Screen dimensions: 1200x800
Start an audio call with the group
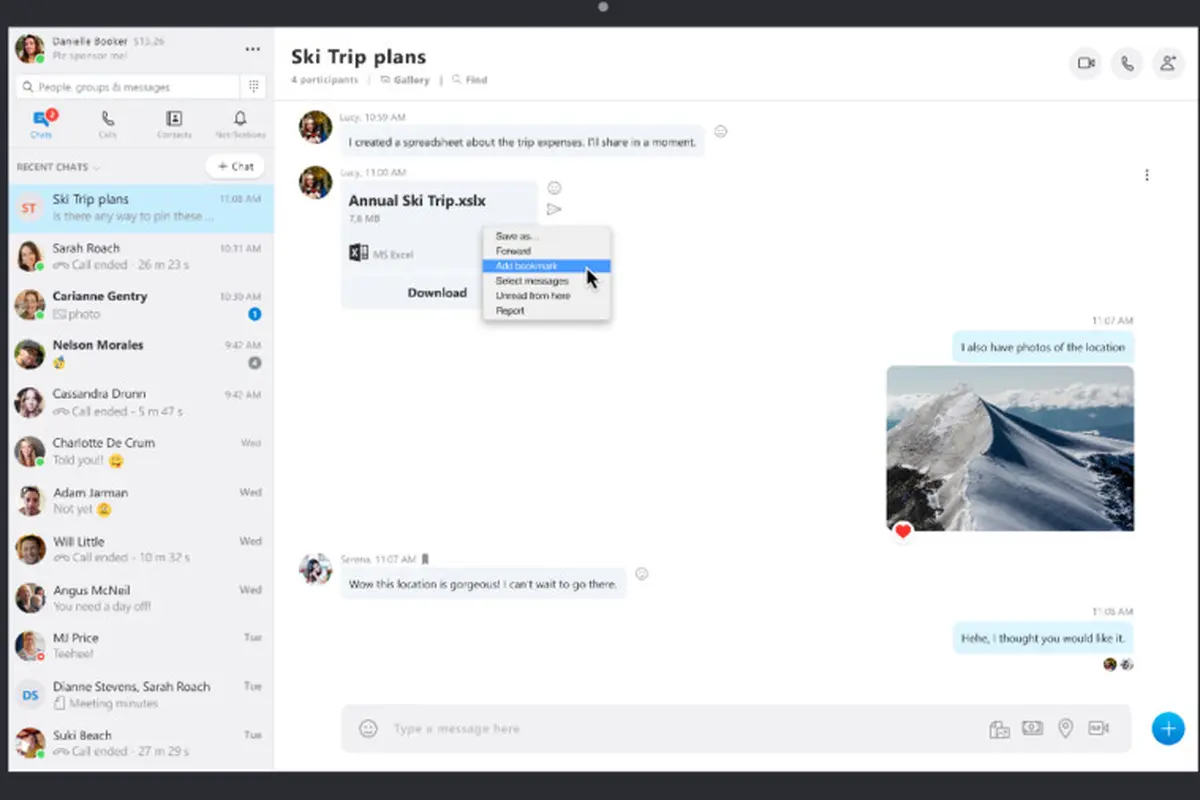pyautogui.click(x=1127, y=63)
